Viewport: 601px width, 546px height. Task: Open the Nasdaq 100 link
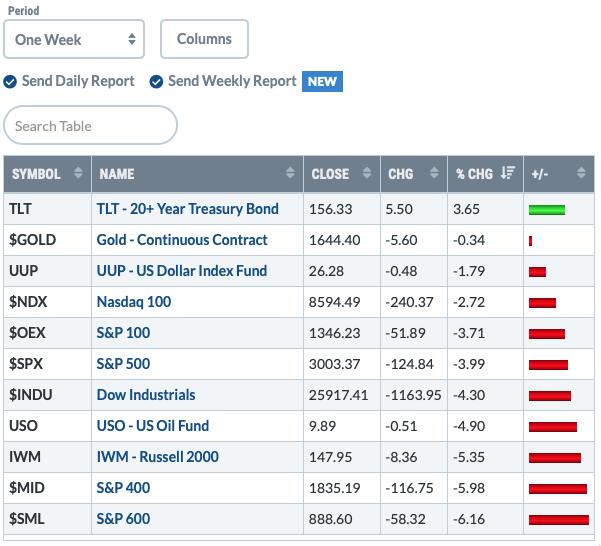pos(134,302)
